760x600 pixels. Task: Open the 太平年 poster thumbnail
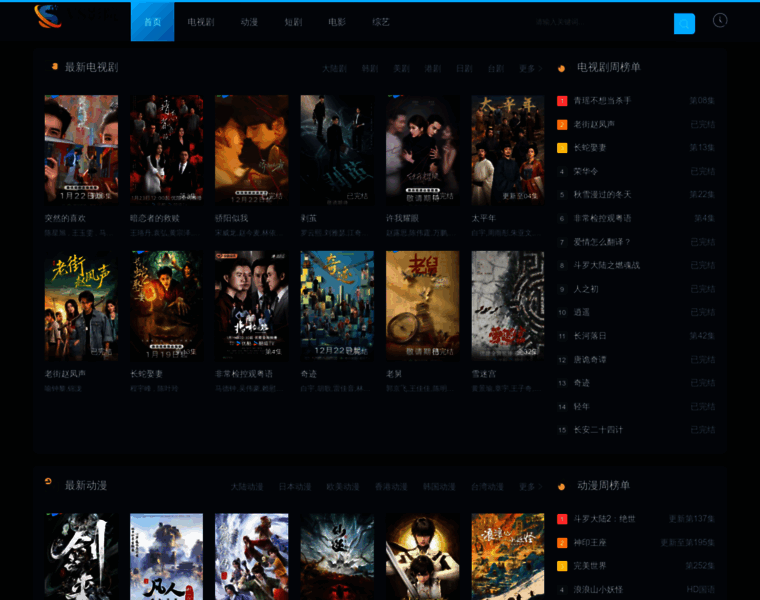[508, 149]
